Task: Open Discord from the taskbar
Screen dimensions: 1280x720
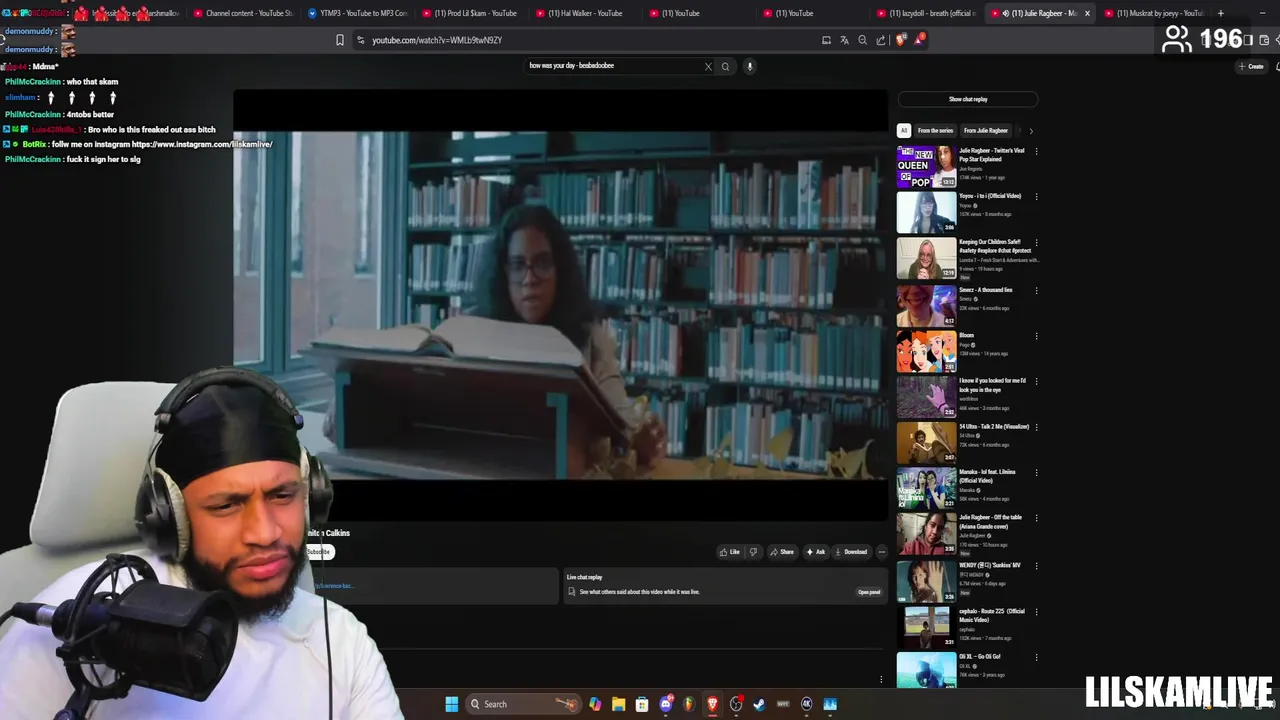Action: (x=666, y=704)
